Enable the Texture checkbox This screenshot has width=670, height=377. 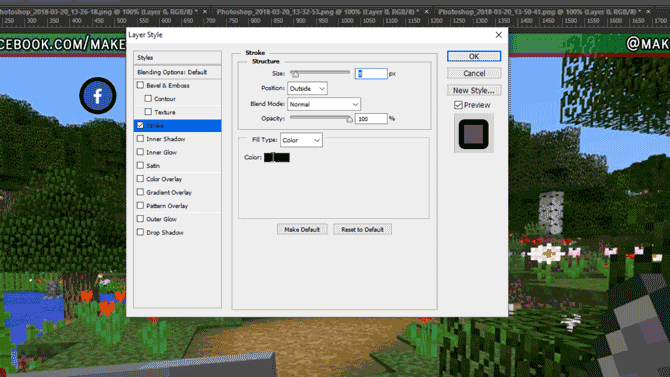pyautogui.click(x=148, y=112)
